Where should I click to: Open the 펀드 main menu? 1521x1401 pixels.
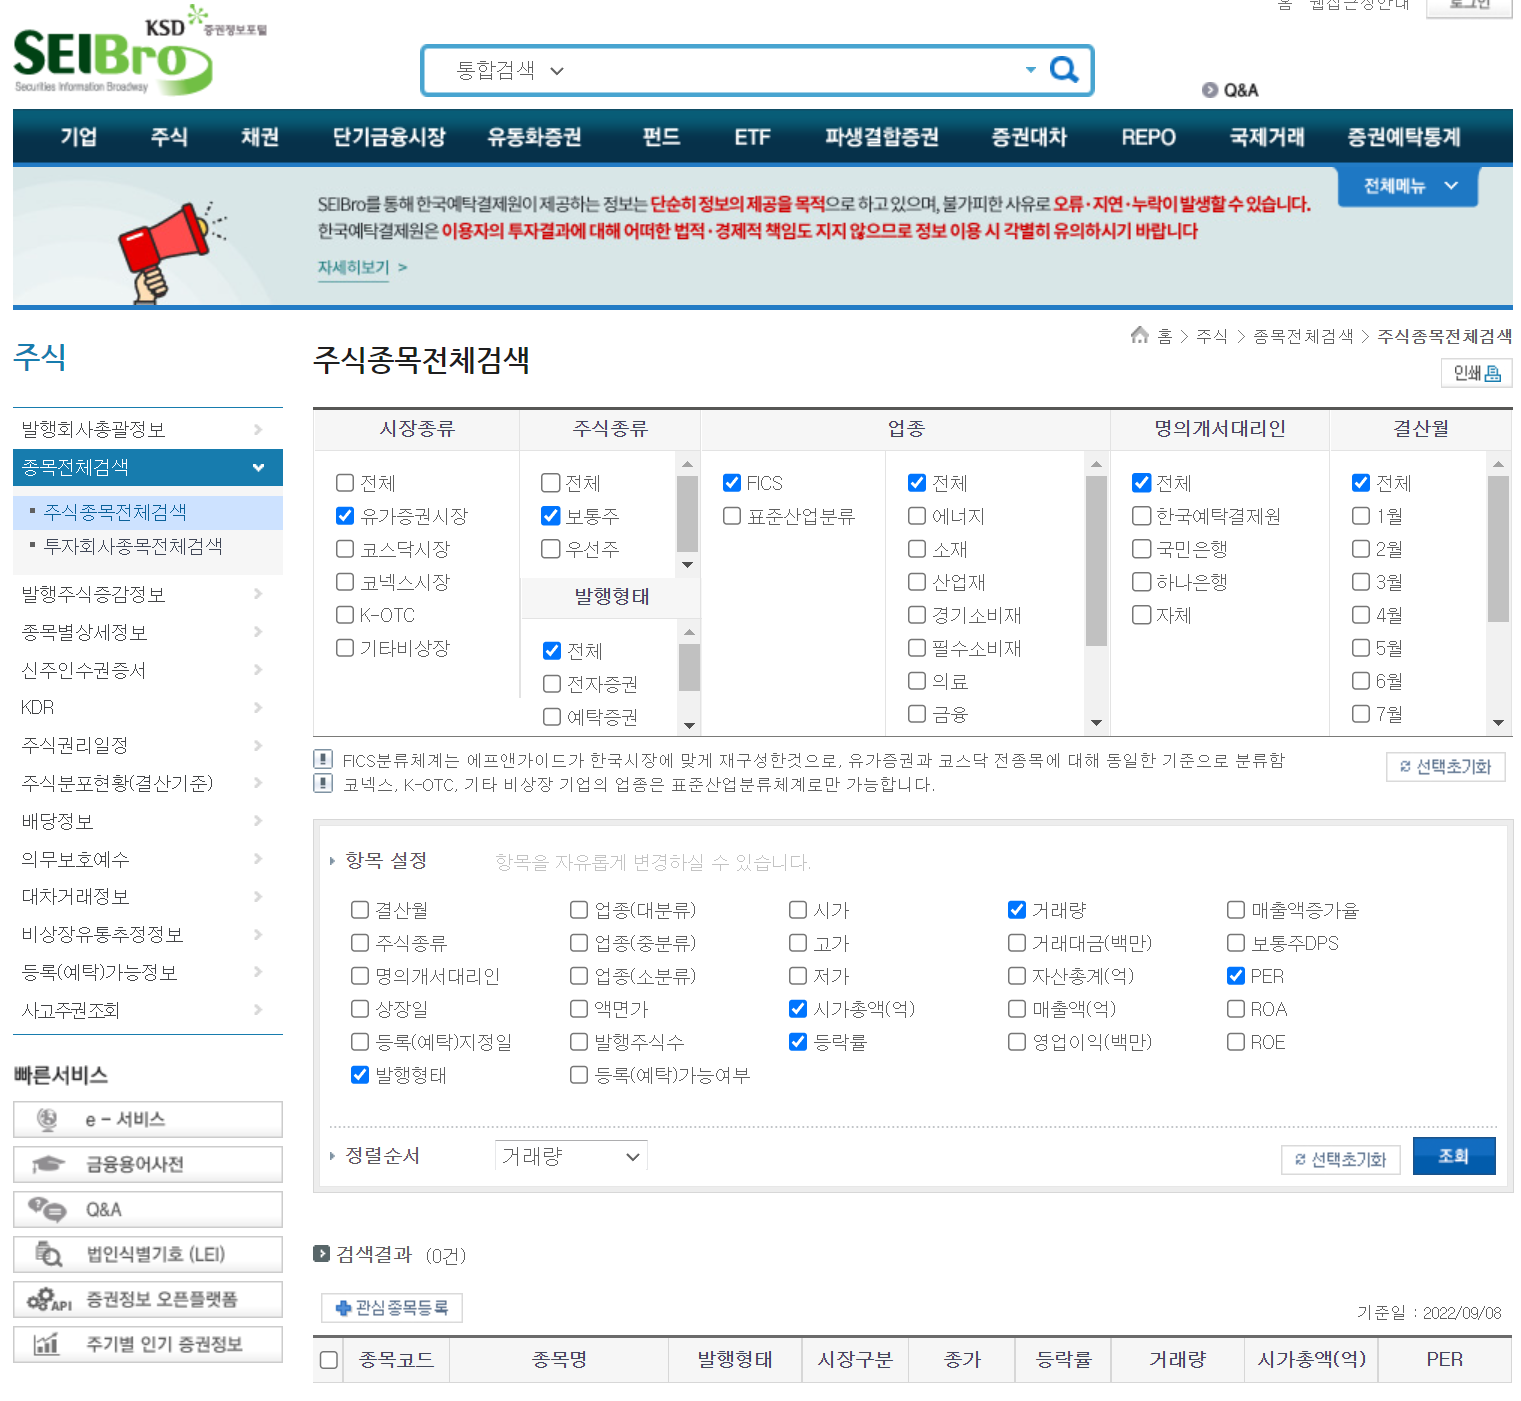coord(661,137)
